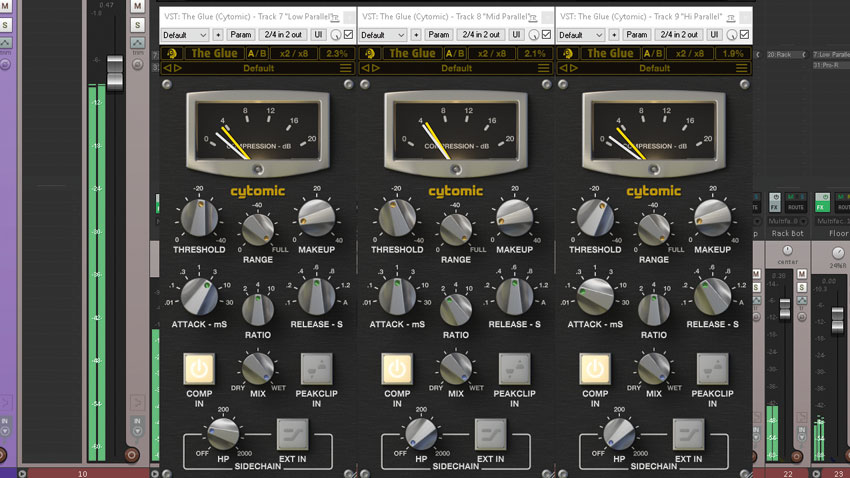Click the volume fader on the left mixer strip
This screenshot has height=478, width=850.
[x=115, y=73]
